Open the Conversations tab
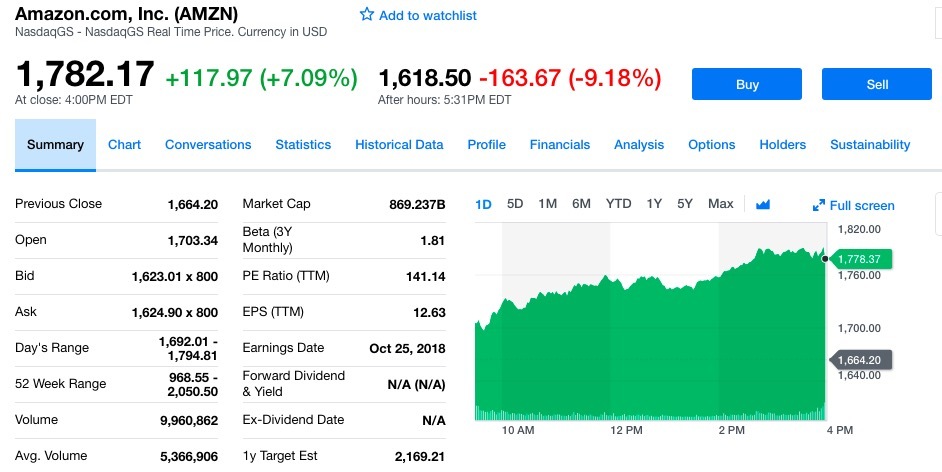 coord(208,145)
